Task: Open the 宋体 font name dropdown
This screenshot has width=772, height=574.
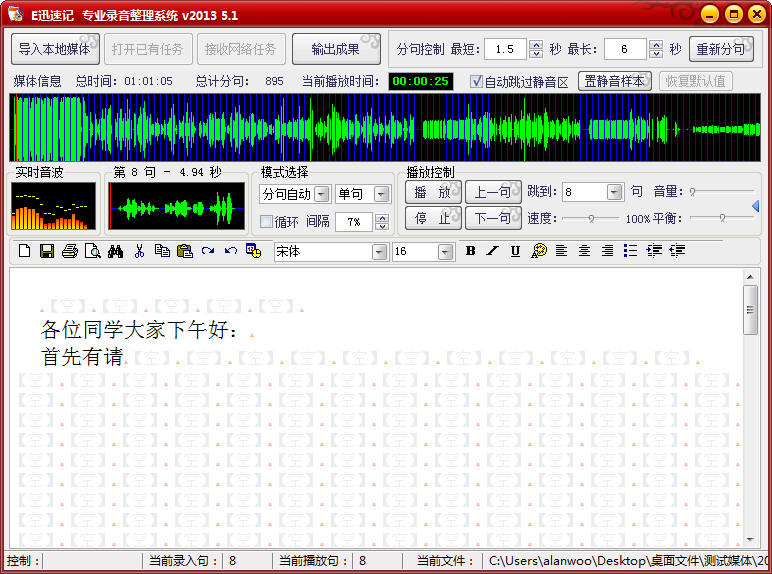Action: click(379, 252)
